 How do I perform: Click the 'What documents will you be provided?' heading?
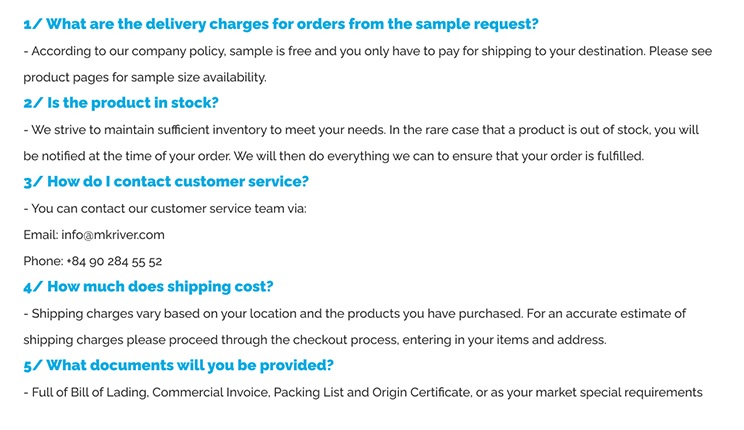[178, 365]
